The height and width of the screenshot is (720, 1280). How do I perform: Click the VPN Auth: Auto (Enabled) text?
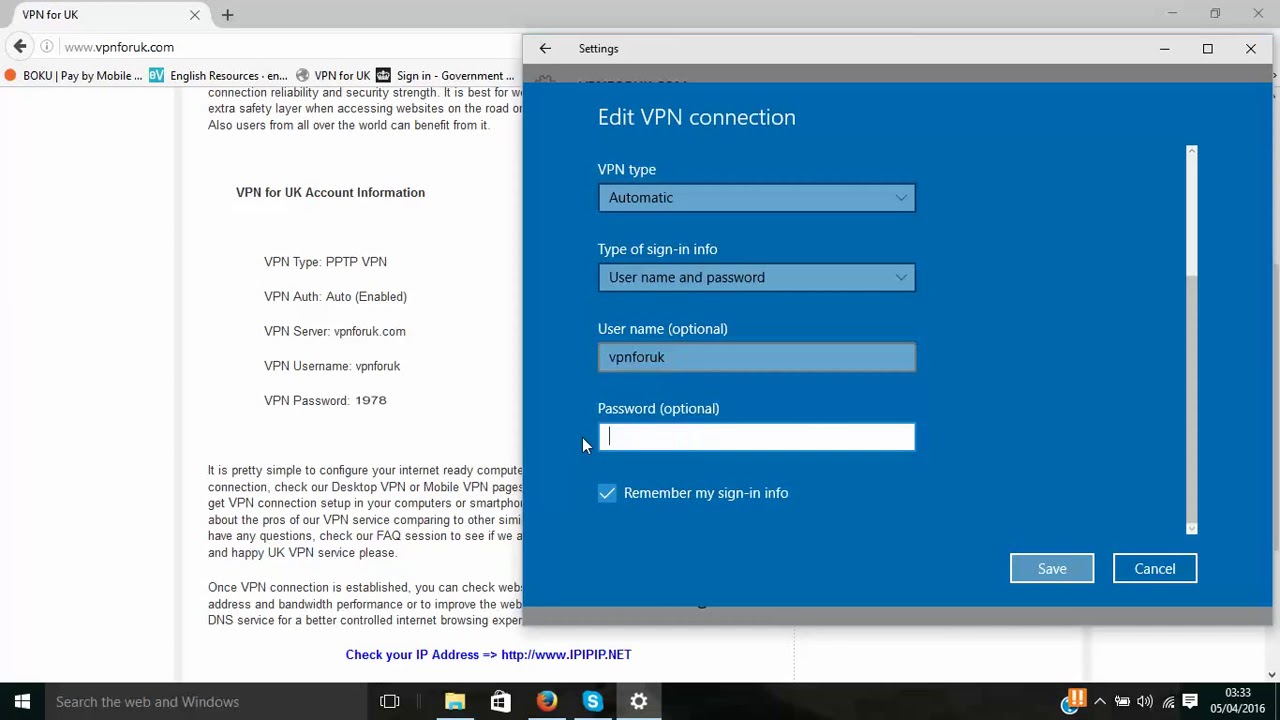click(335, 297)
